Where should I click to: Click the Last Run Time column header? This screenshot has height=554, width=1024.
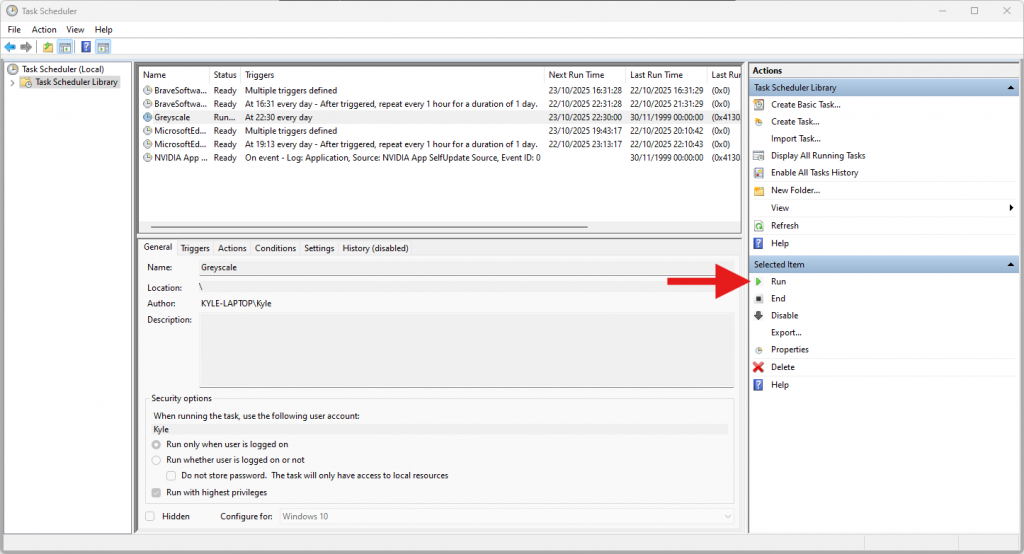(x=665, y=75)
